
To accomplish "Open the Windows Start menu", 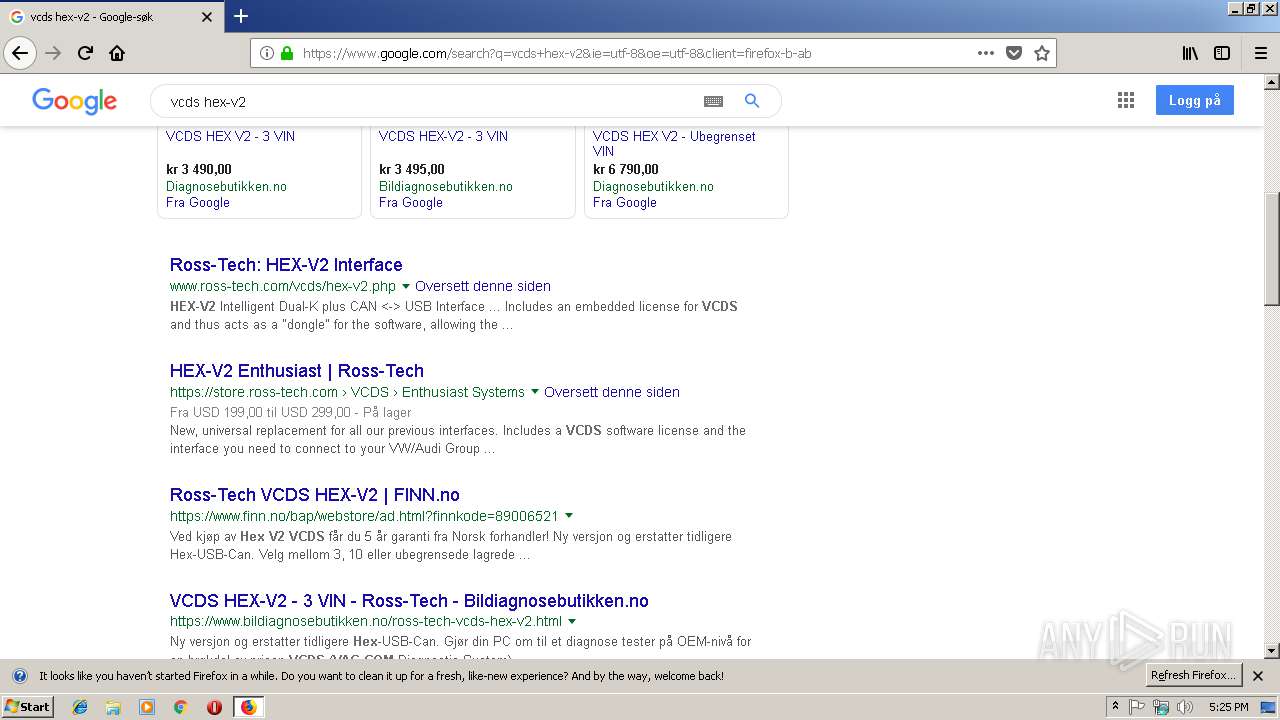I will click(28, 706).
